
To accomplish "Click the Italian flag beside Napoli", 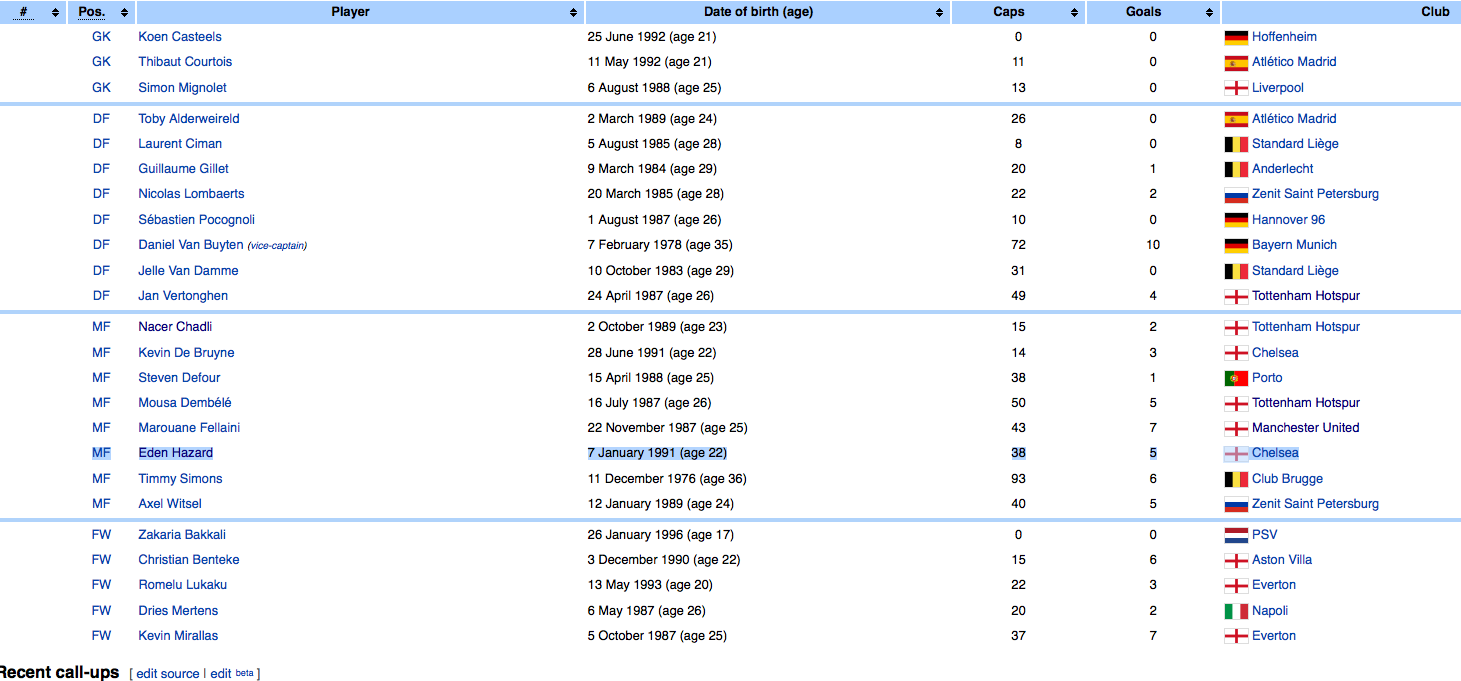I will coord(1236,611).
